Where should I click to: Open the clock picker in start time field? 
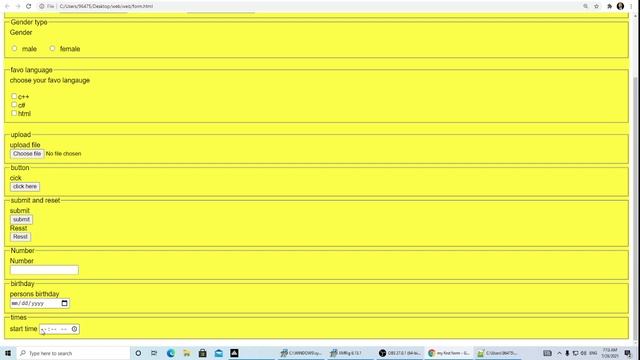click(x=74, y=329)
